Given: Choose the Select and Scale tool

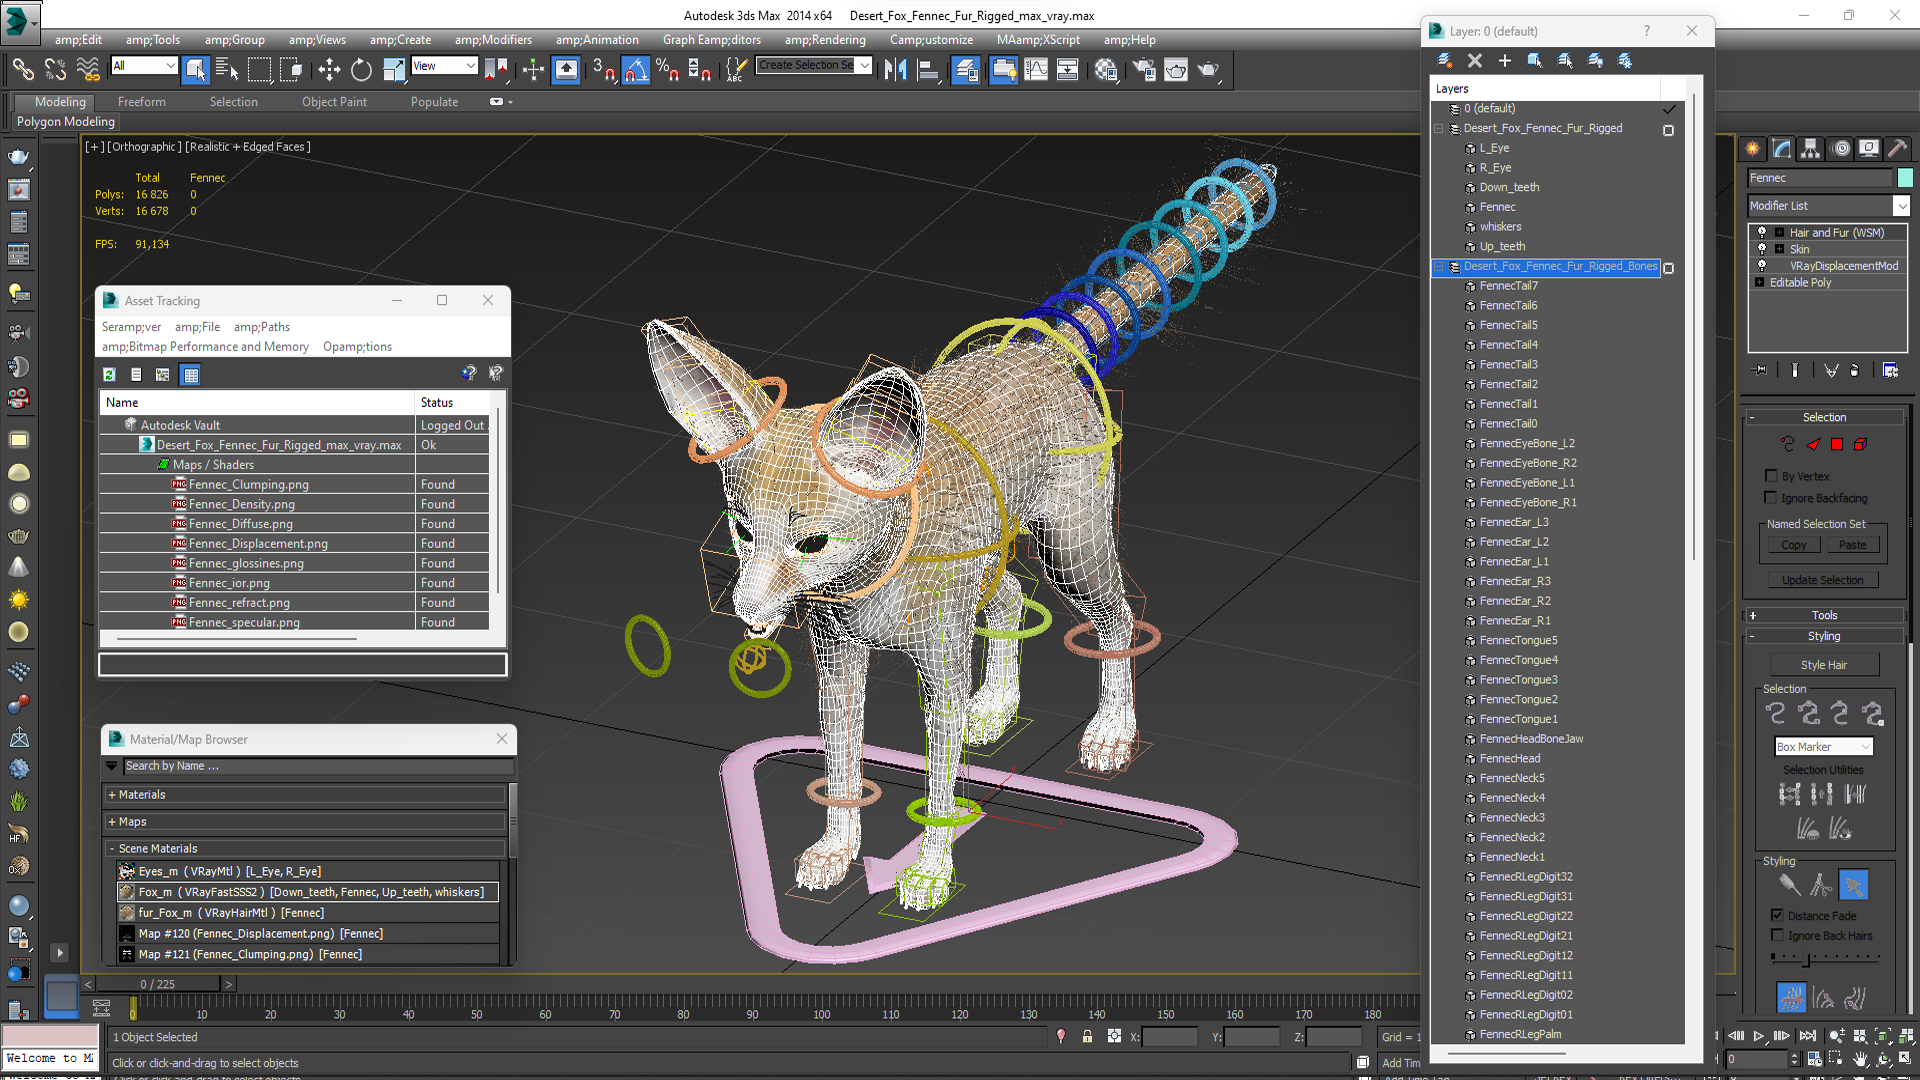Looking at the screenshot, I should pyautogui.click(x=394, y=69).
